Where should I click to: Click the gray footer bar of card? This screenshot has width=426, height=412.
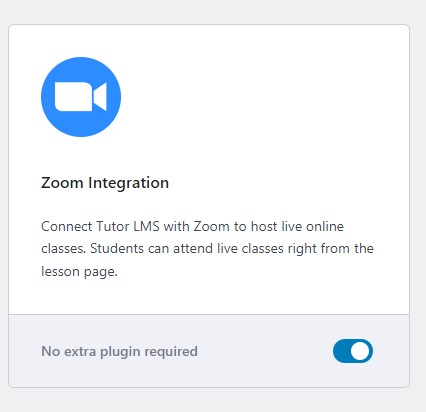(209, 351)
